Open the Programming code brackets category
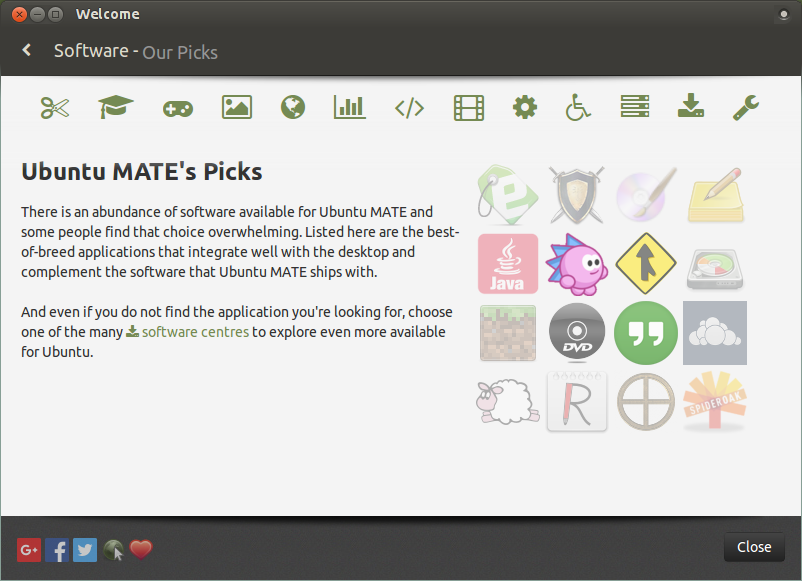 [410, 108]
